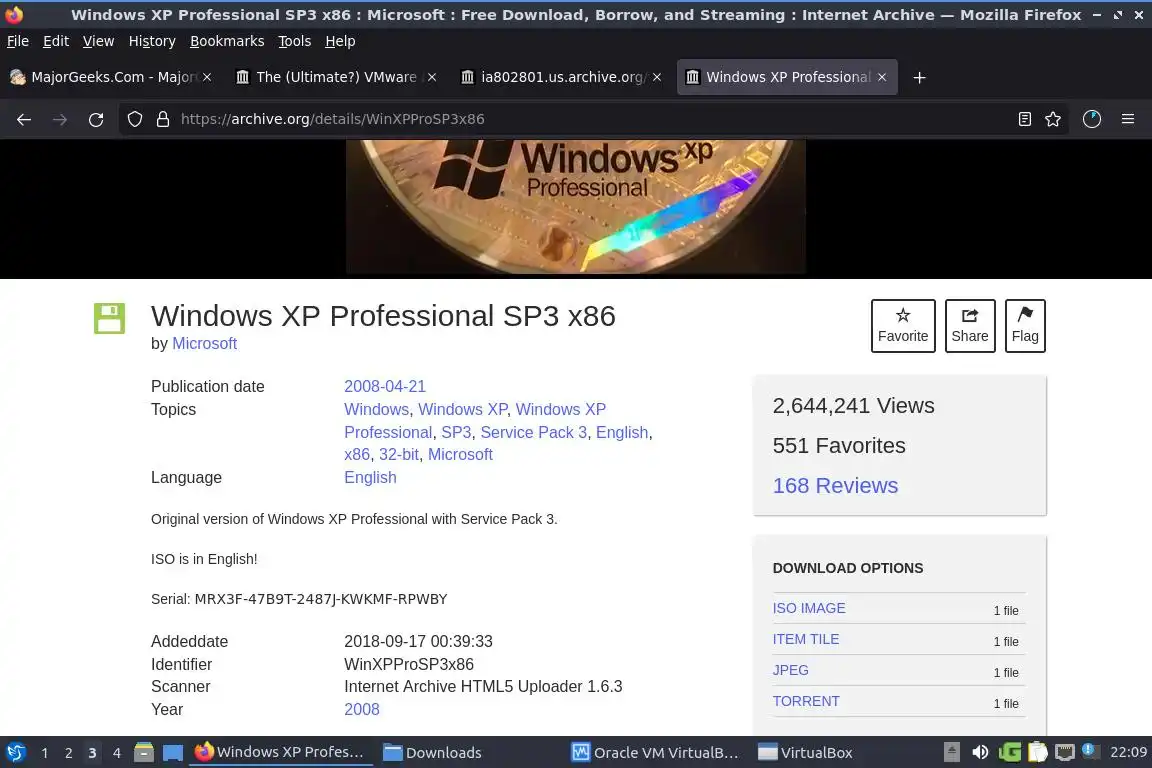Screen dimensions: 1152x768
Task: Go back to the previous page
Action: [24, 119]
